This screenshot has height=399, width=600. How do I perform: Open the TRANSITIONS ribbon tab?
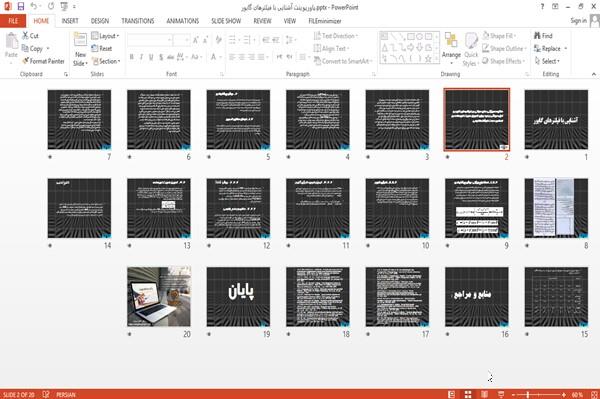[138, 21]
